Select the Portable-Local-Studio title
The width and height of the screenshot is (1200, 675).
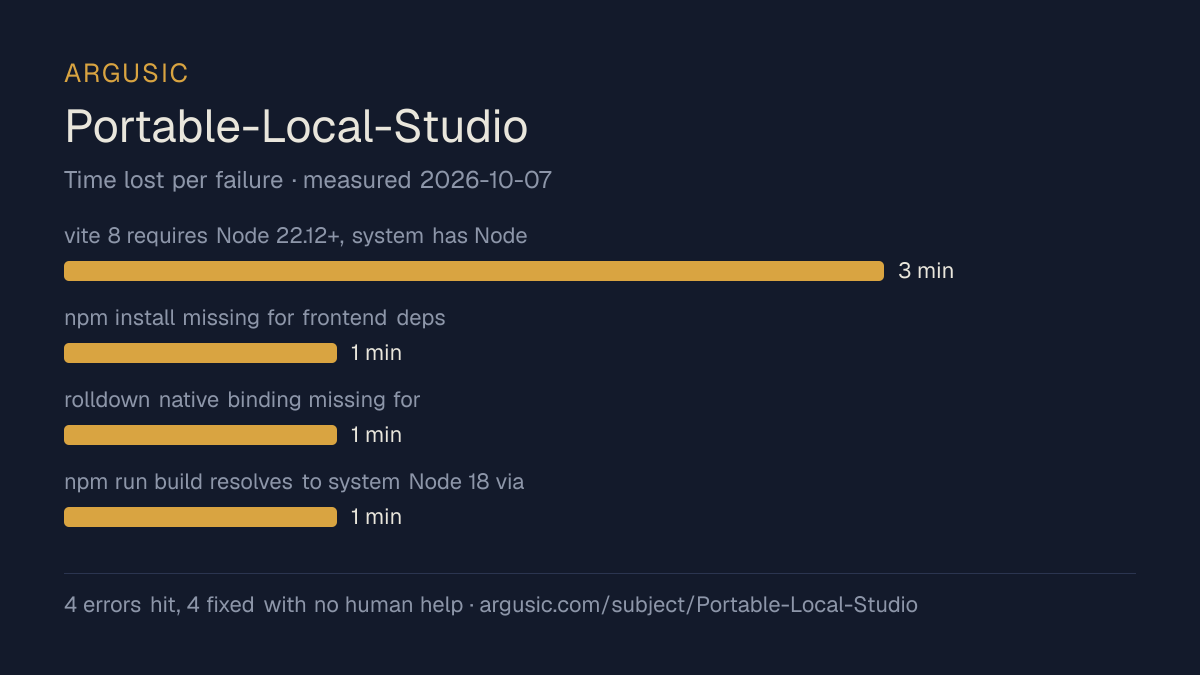point(296,127)
